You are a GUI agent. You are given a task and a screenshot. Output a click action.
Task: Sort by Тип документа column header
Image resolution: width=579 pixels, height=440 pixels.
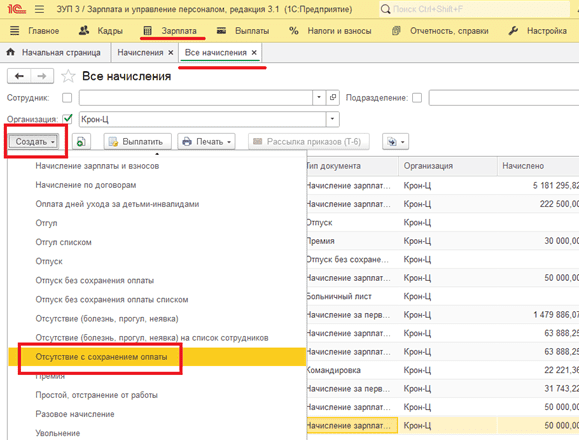tap(352, 166)
